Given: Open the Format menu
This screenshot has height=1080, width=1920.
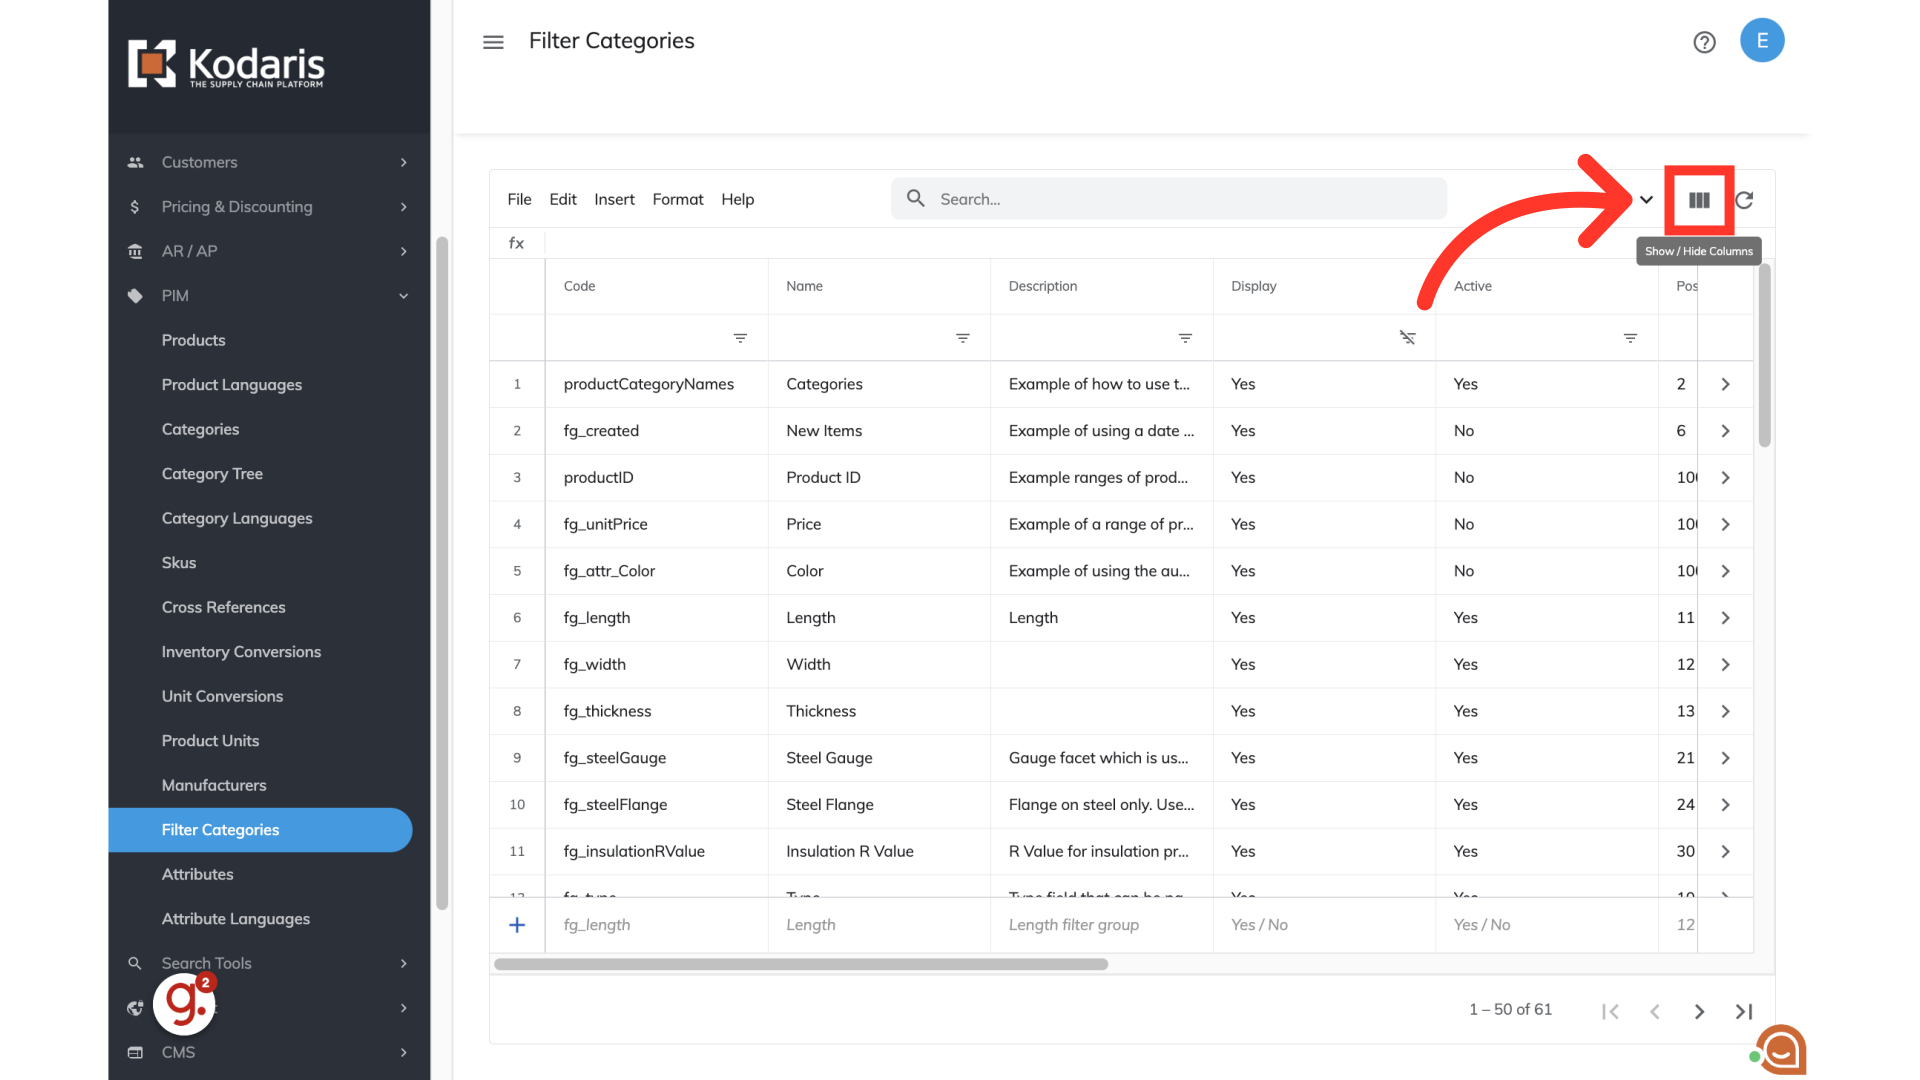Looking at the screenshot, I should pyautogui.click(x=677, y=199).
